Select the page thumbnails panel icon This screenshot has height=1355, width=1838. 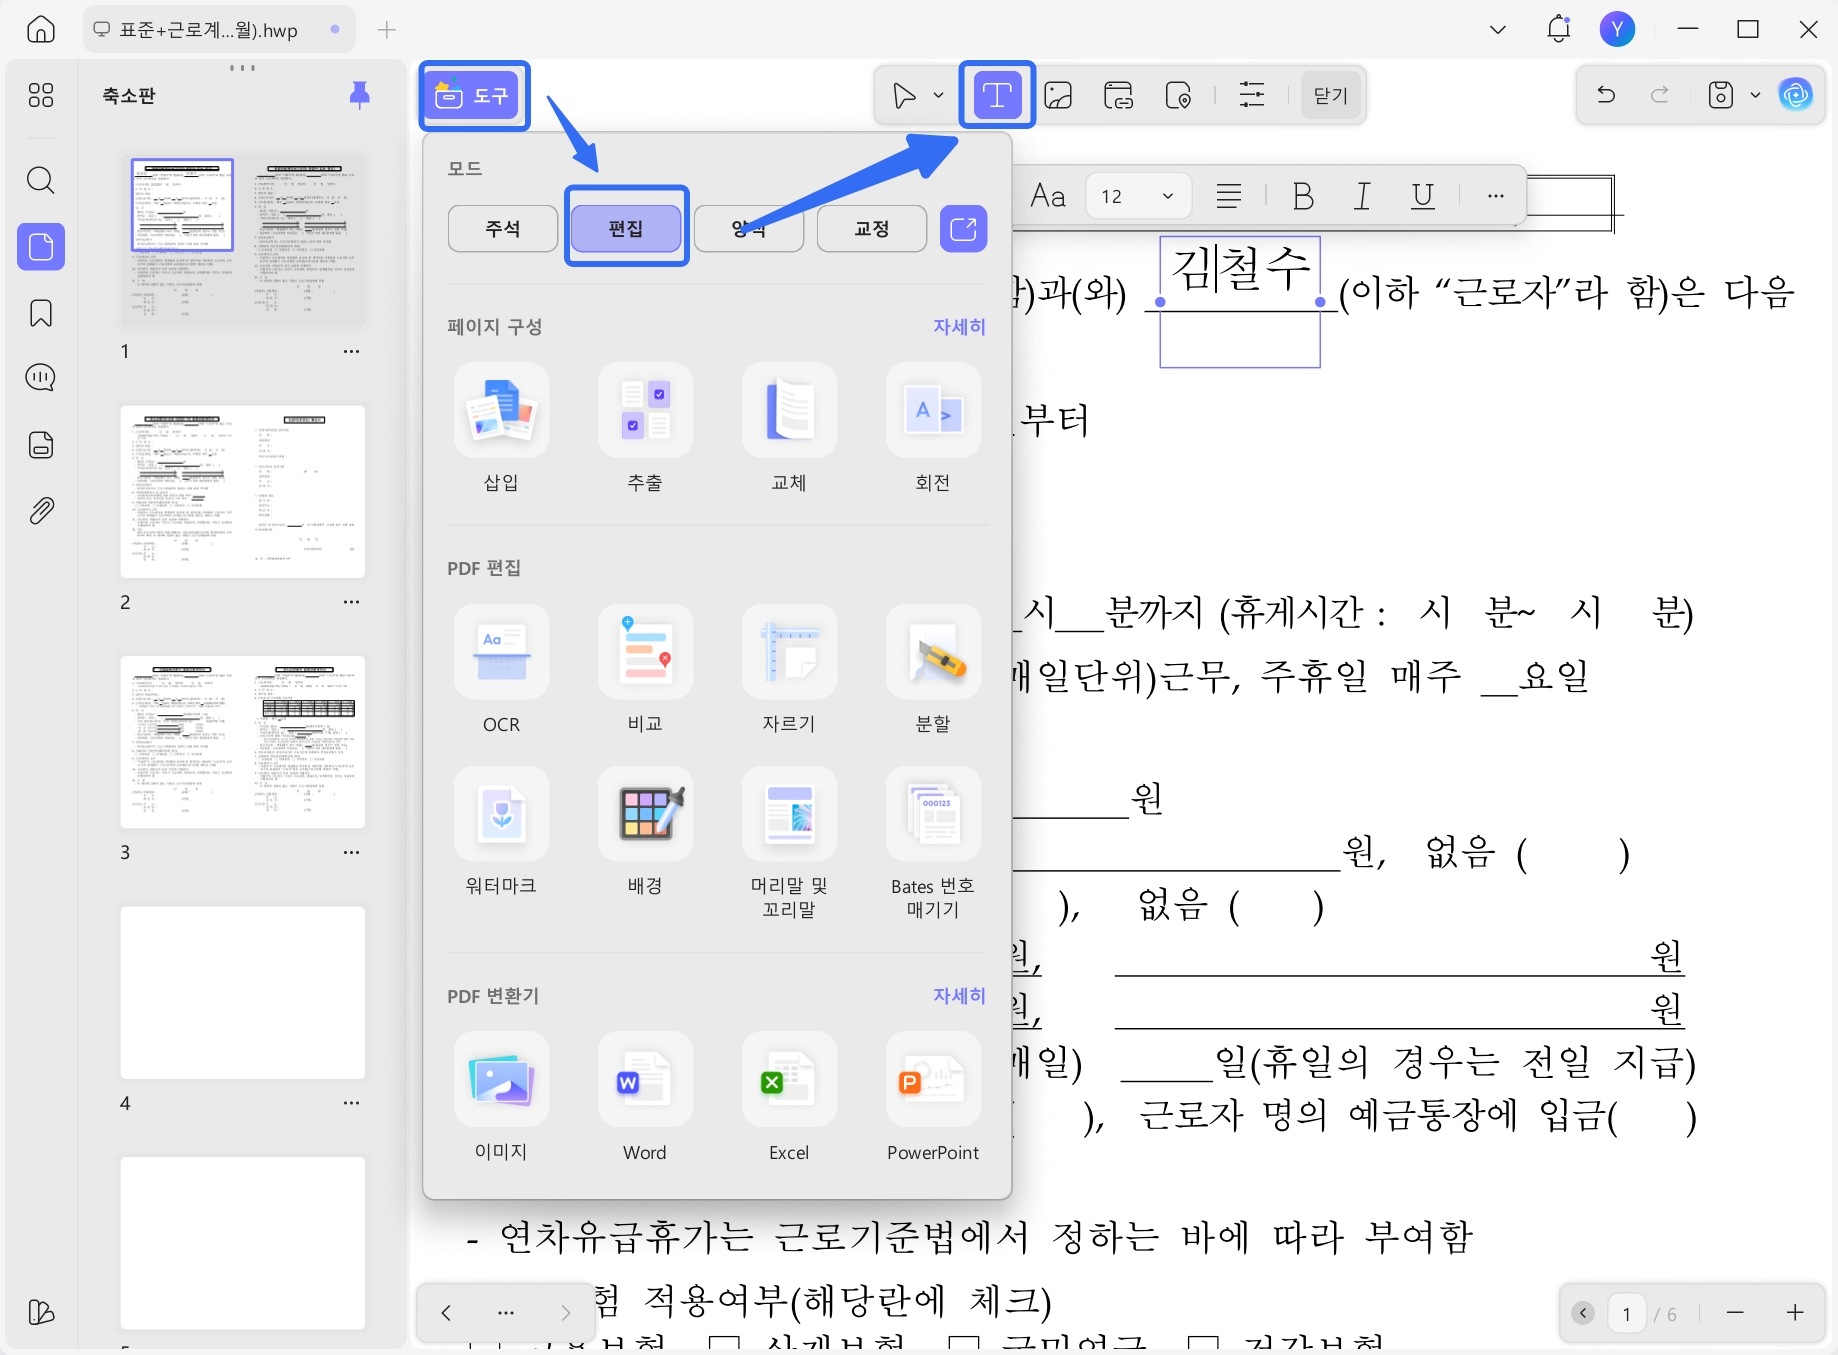[41, 246]
